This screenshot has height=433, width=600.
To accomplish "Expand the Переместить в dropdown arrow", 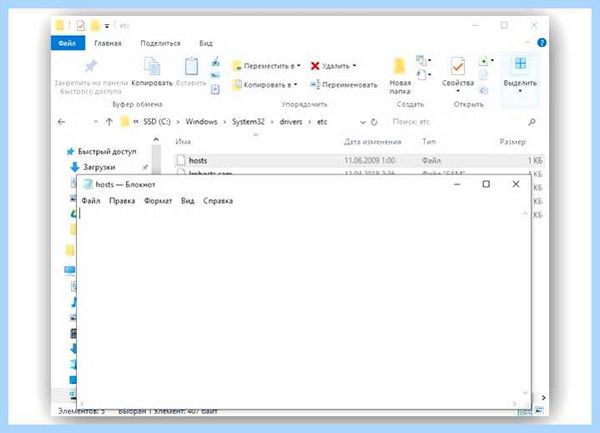I will tap(298, 66).
